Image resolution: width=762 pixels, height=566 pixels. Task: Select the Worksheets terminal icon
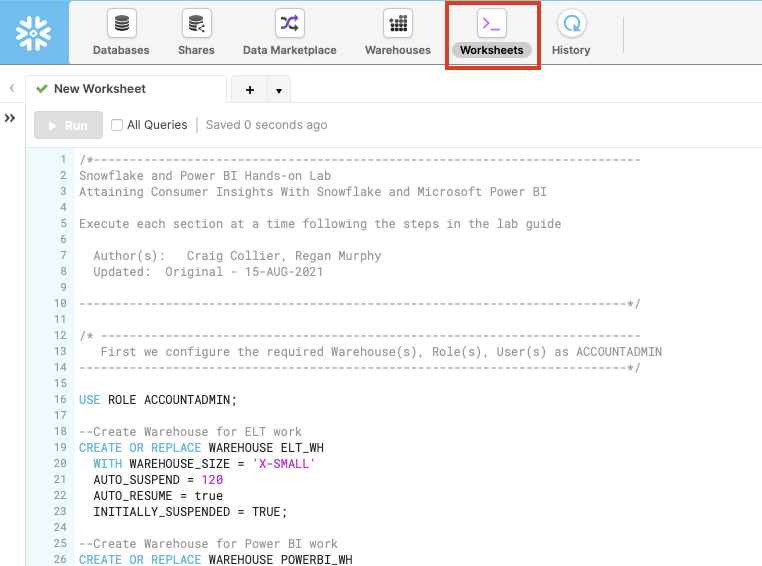491,24
